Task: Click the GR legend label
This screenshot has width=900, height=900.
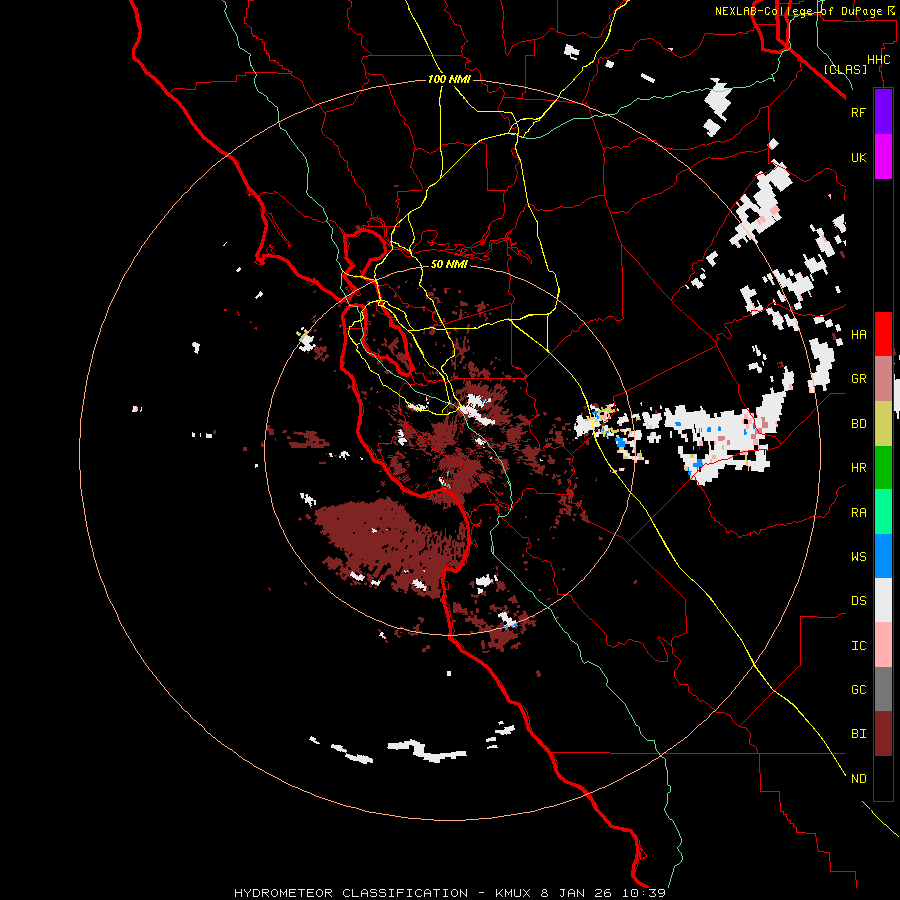Action: (x=858, y=379)
